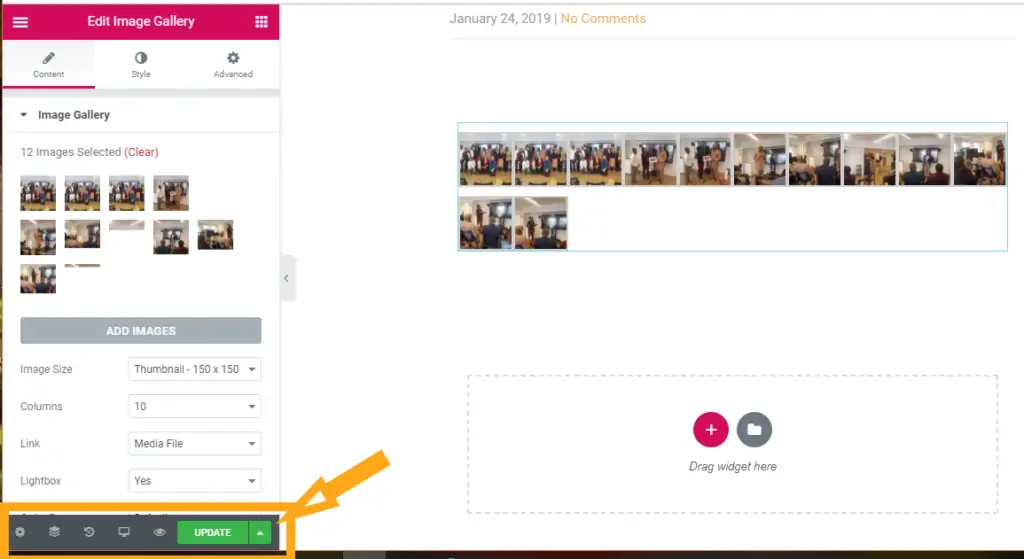Open the hamburger menu in Elementor header
The width and height of the screenshot is (1024, 559).
tap(20, 22)
